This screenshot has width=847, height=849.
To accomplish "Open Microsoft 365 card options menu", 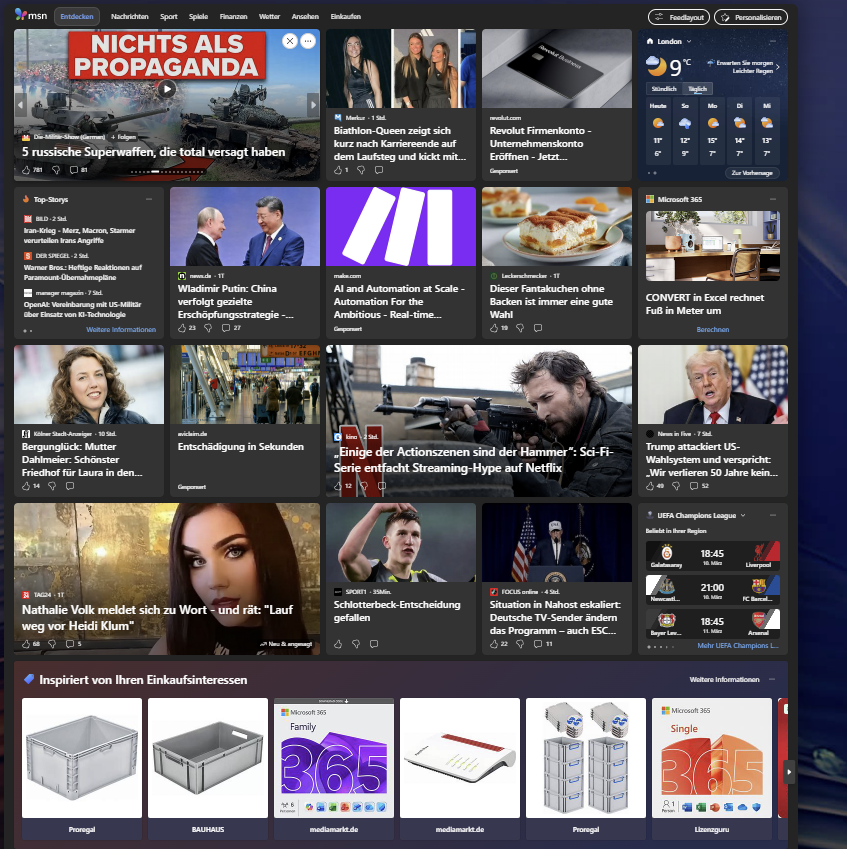I will (773, 199).
